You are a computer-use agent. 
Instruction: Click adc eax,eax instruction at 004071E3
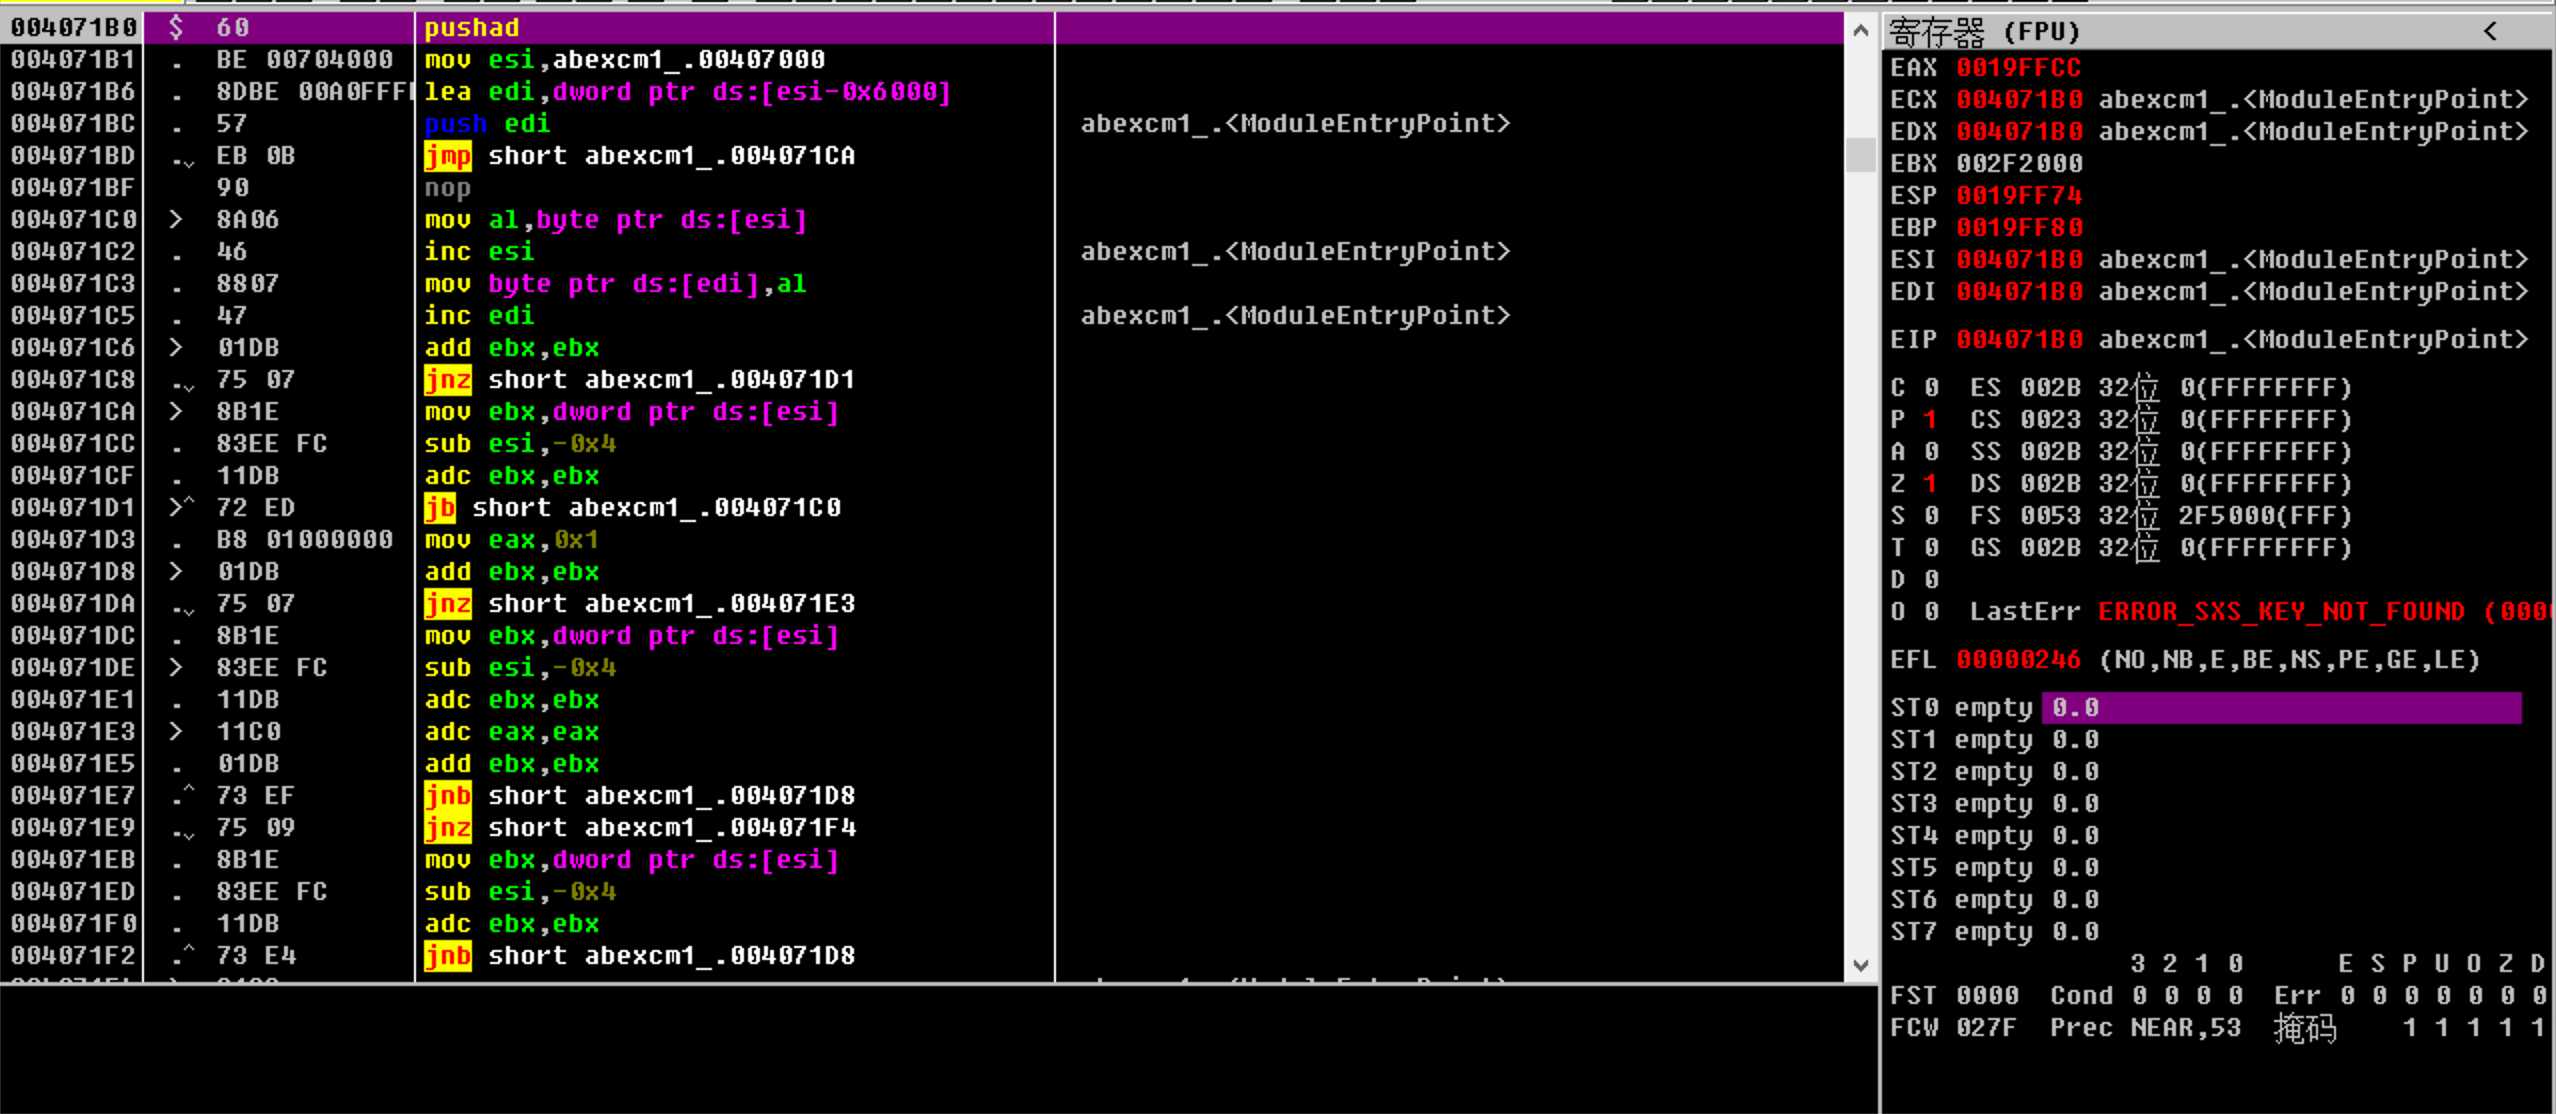click(x=511, y=732)
